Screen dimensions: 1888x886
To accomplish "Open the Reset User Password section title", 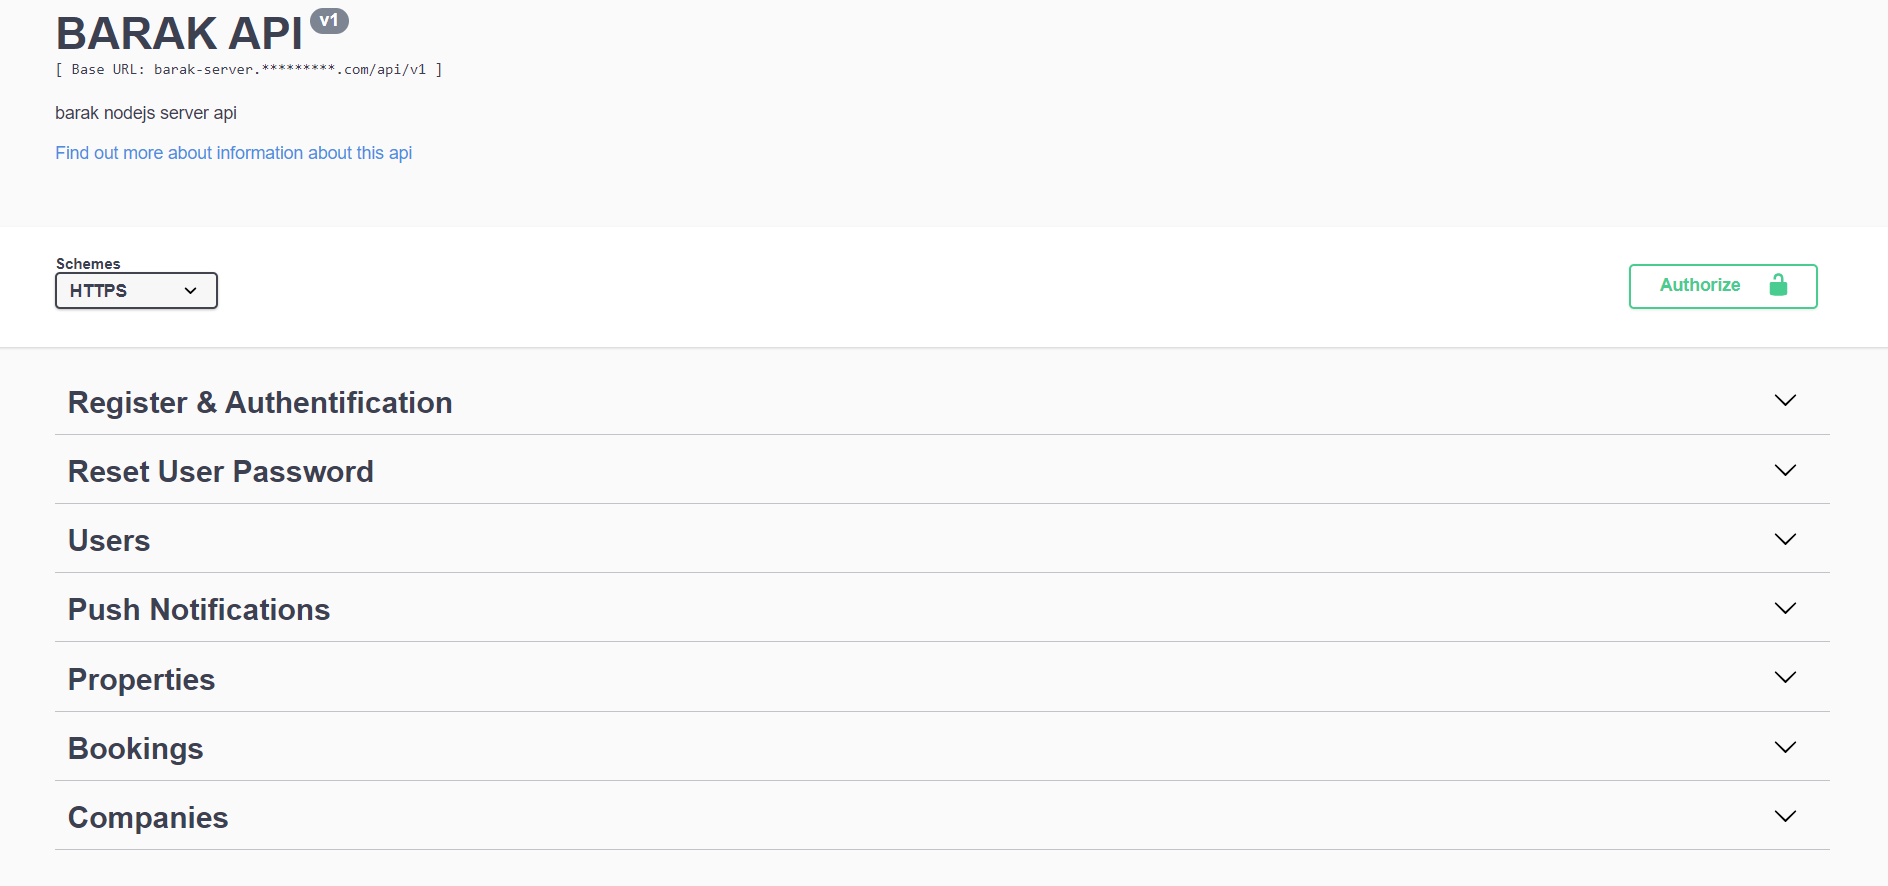I will click(220, 471).
